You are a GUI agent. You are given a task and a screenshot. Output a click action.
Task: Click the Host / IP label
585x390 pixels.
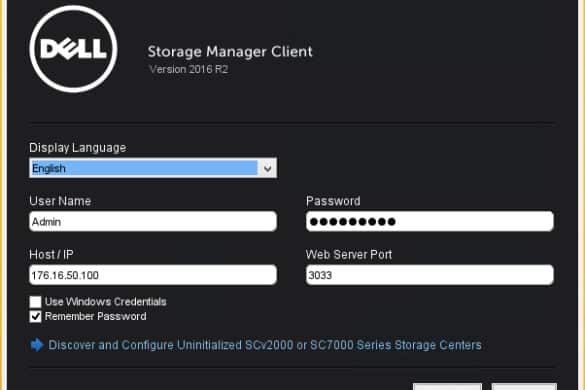tap(51, 255)
